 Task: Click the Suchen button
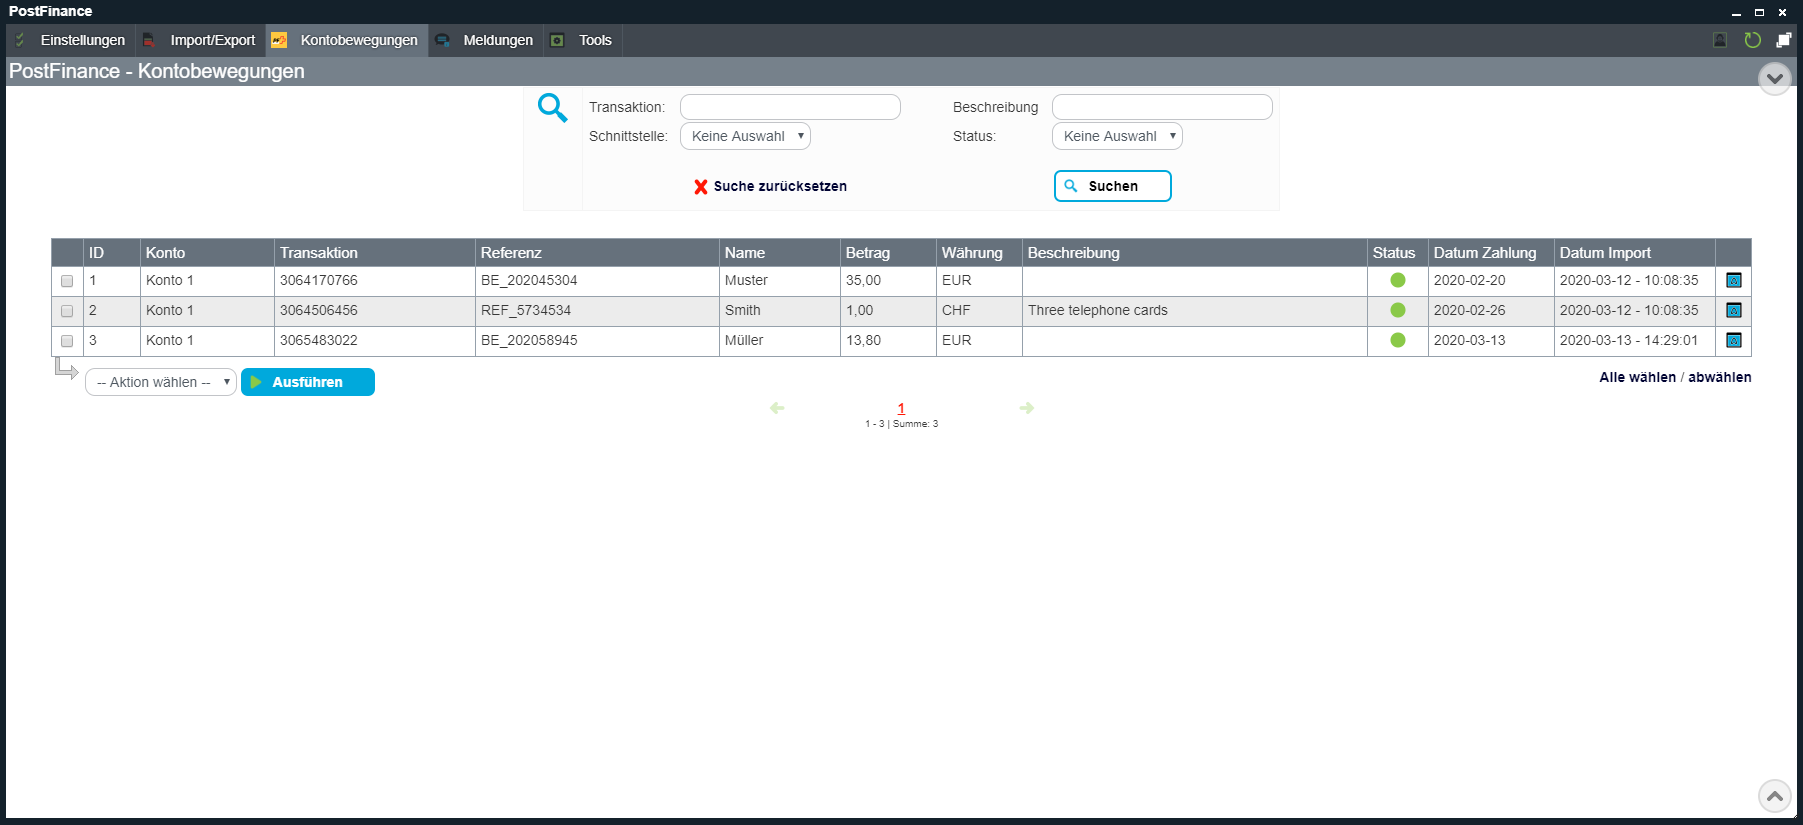click(x=1112, y=186)
